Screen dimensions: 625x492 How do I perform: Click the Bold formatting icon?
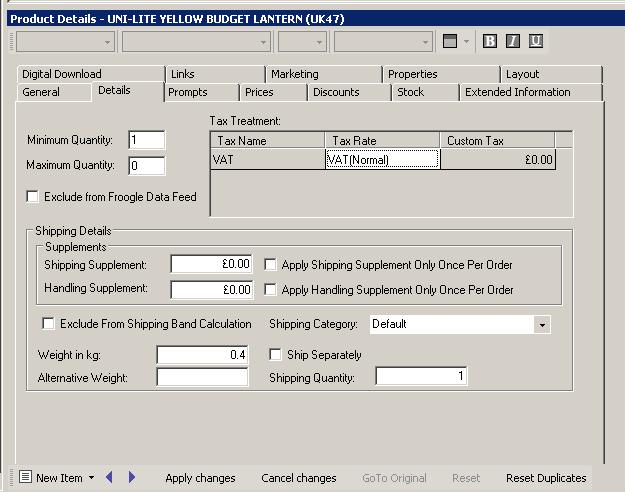(x=490, y=41)
